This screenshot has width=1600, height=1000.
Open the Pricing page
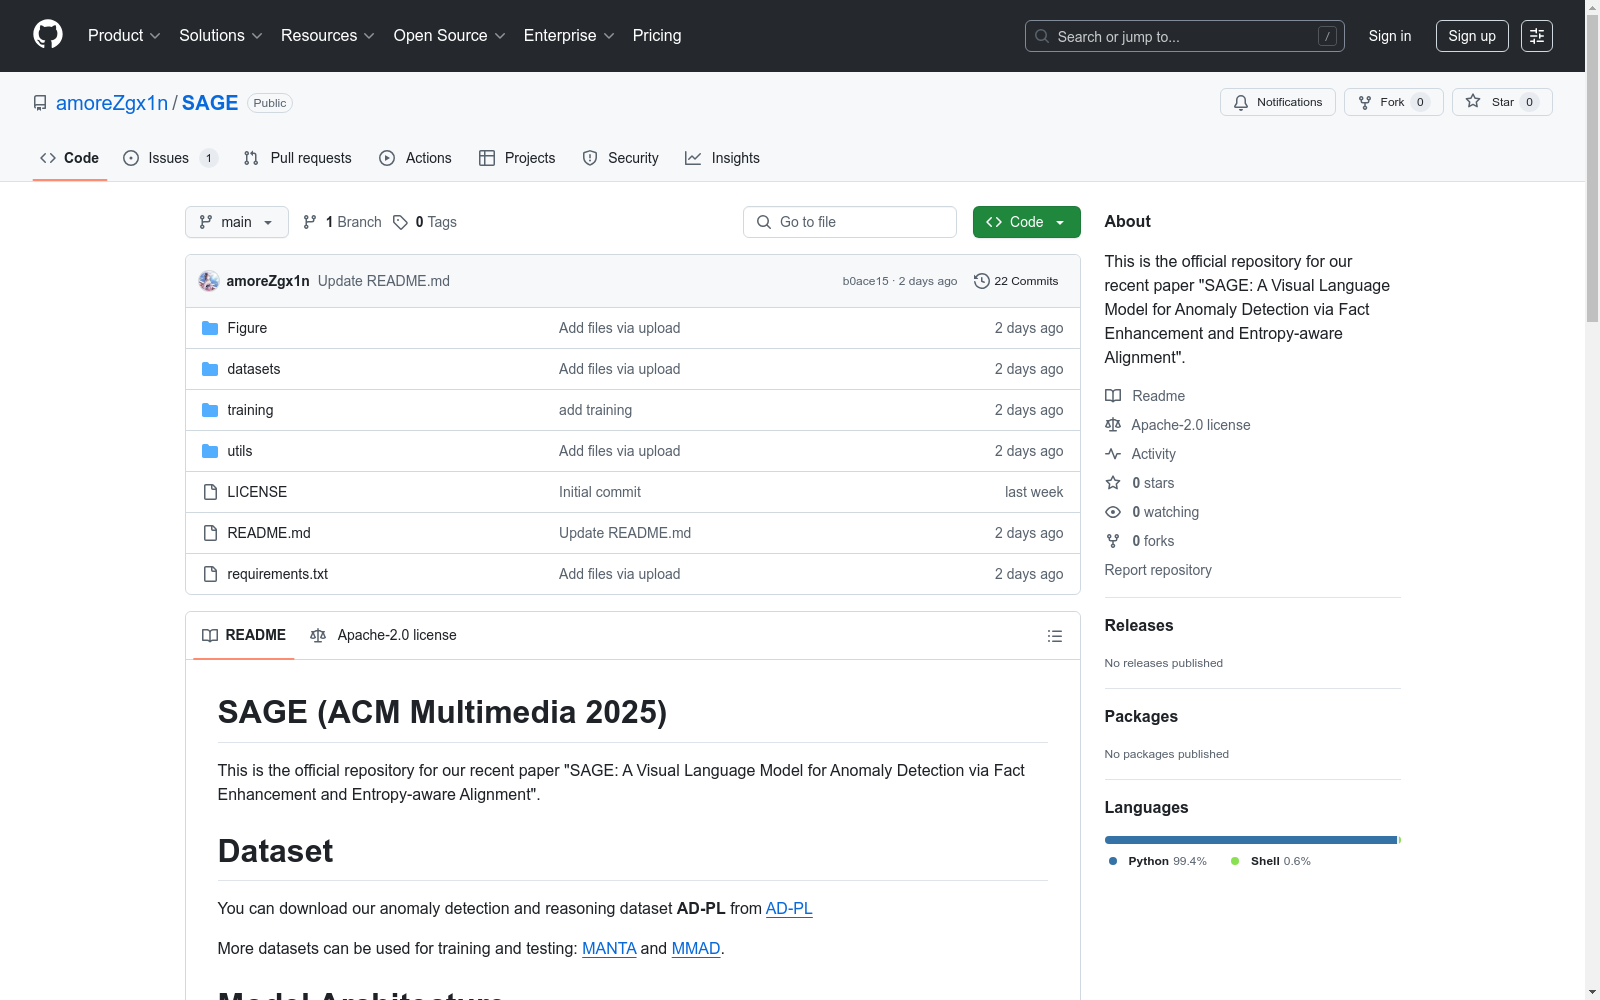click(657, 36)
